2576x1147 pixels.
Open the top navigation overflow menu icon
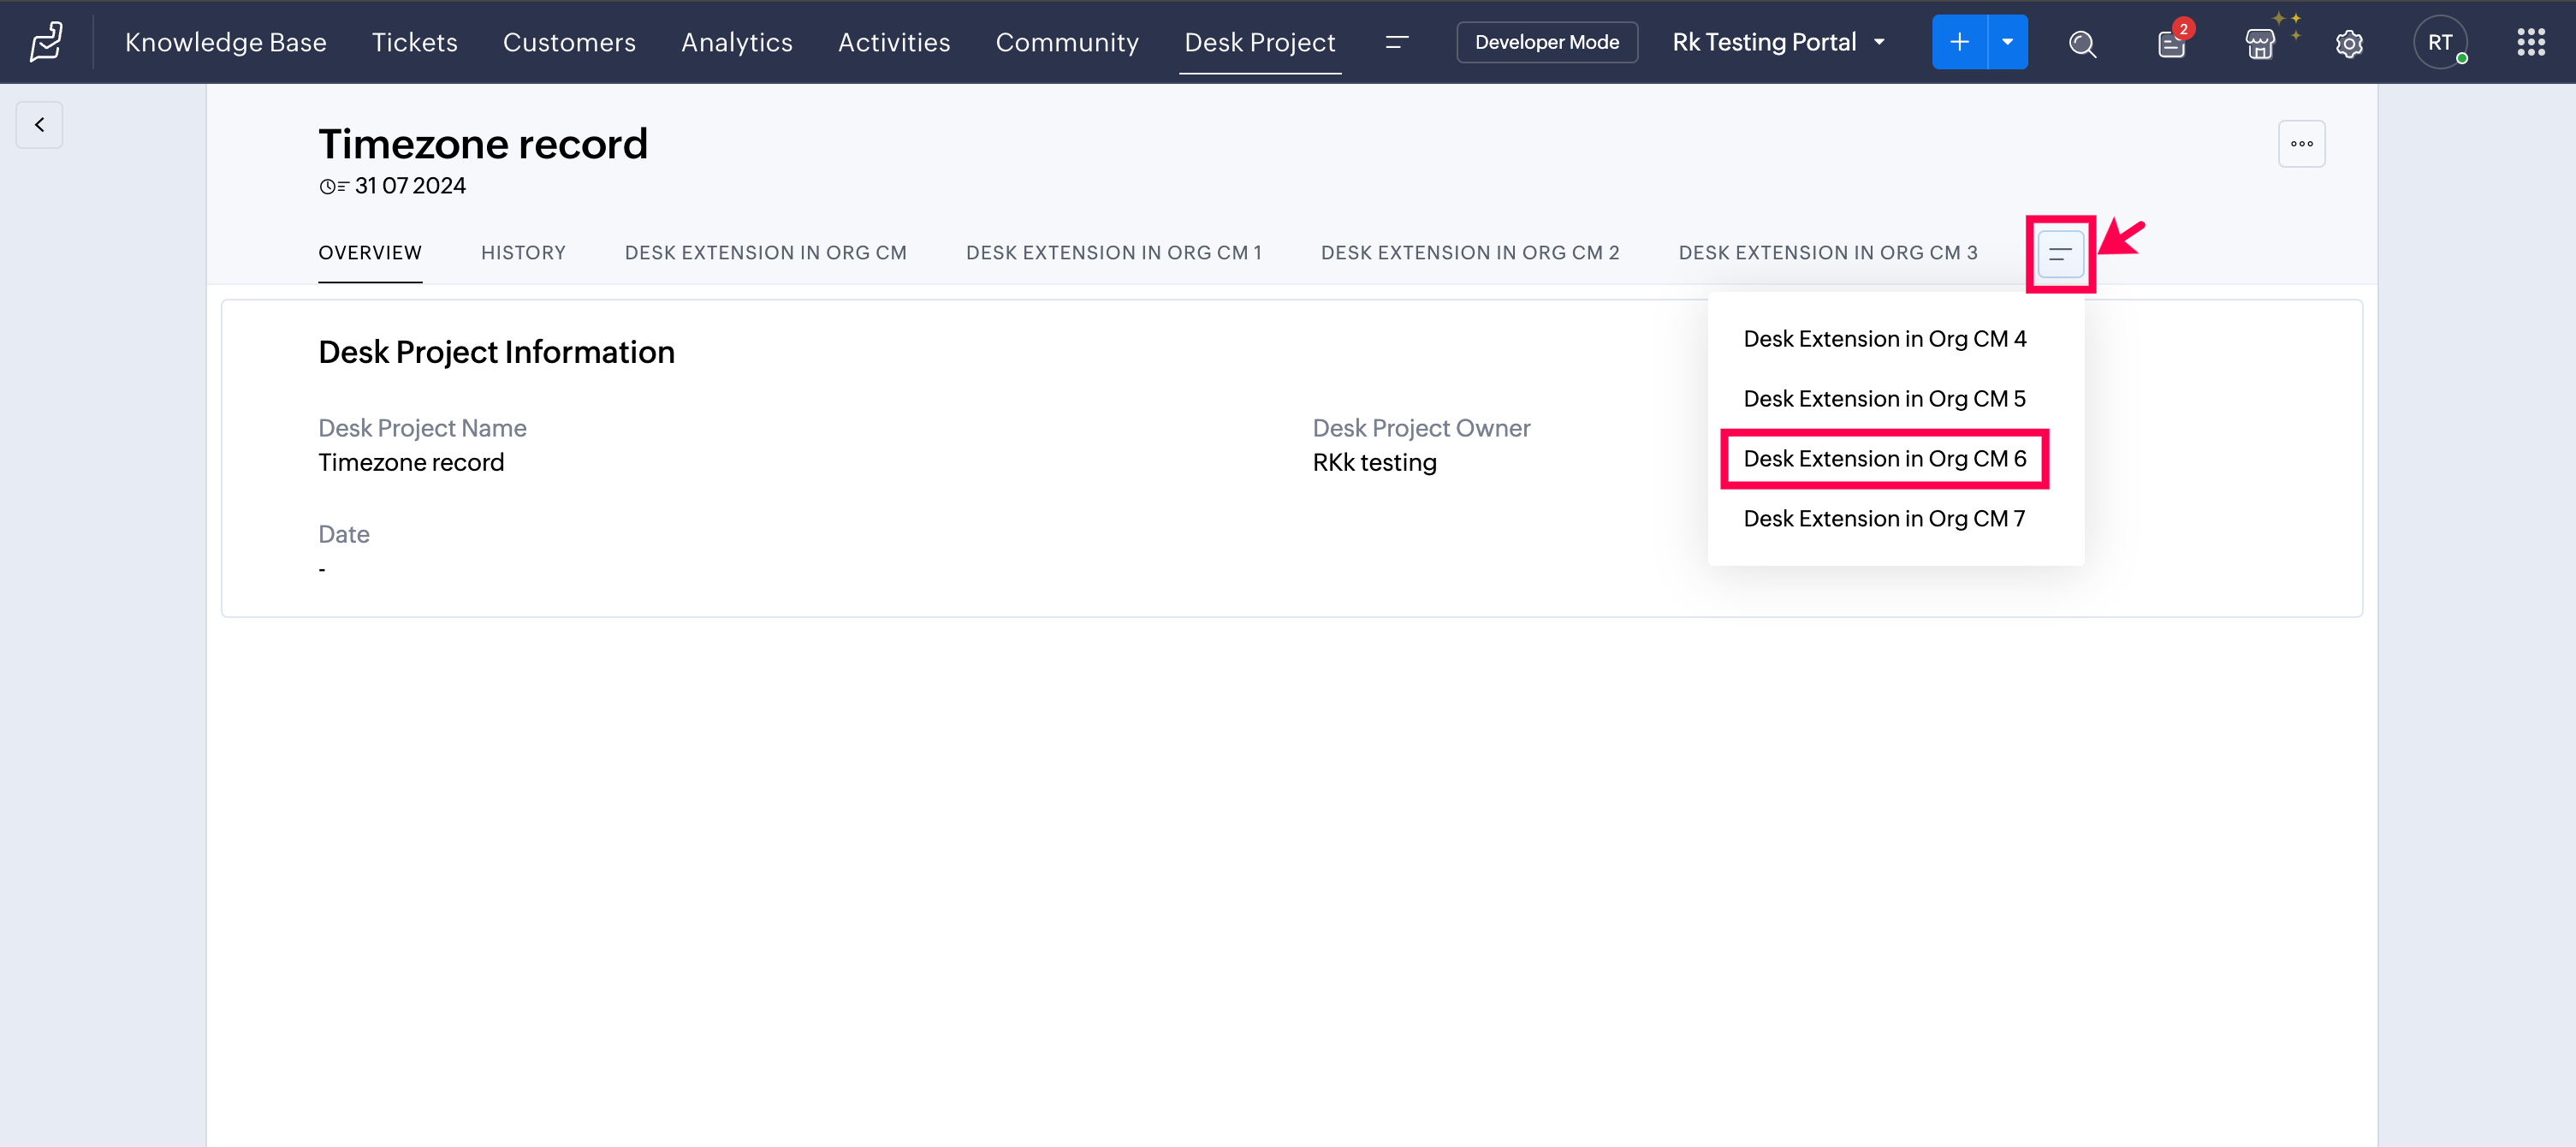coord(1396,42)
